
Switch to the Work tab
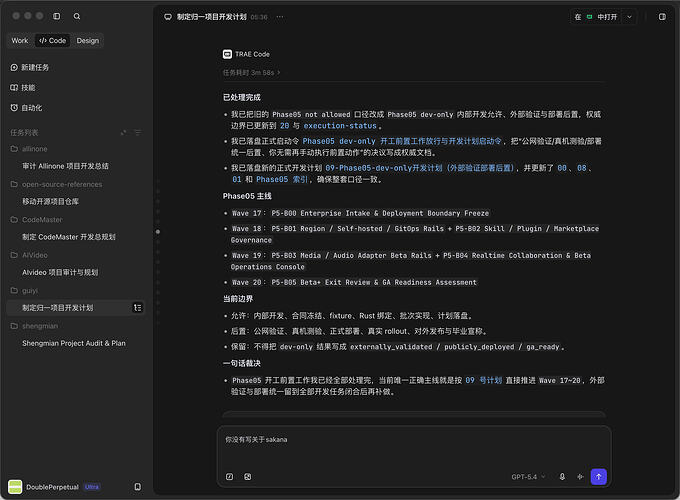20,40
